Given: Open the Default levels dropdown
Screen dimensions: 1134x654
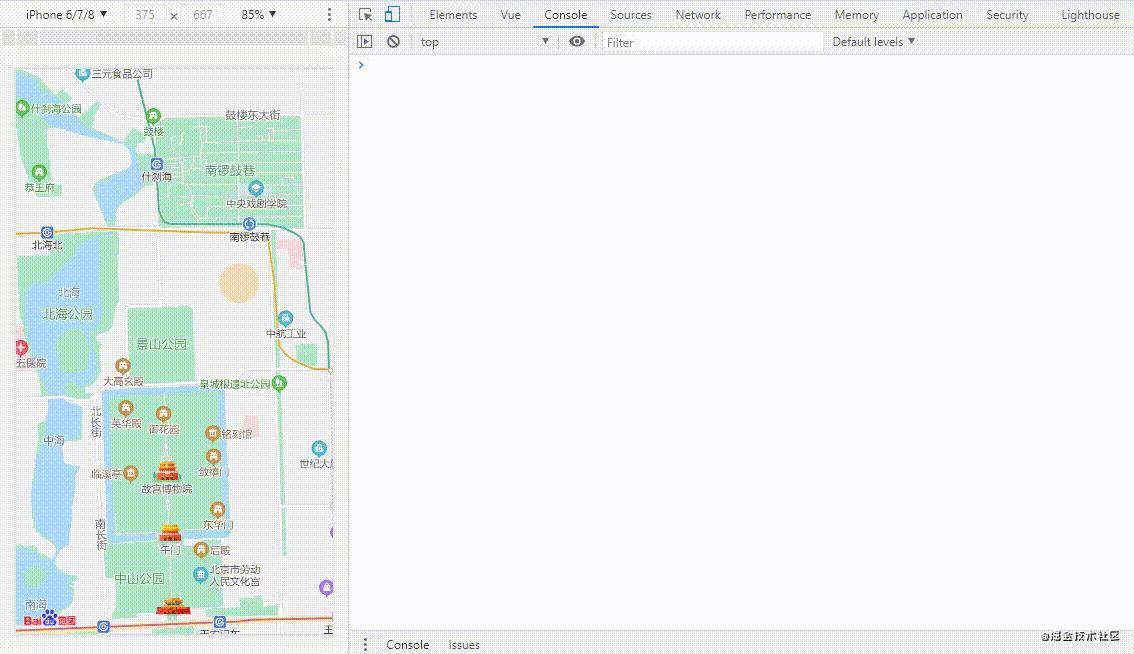Looking at the screenshot, I should click(x=873, y=42).
